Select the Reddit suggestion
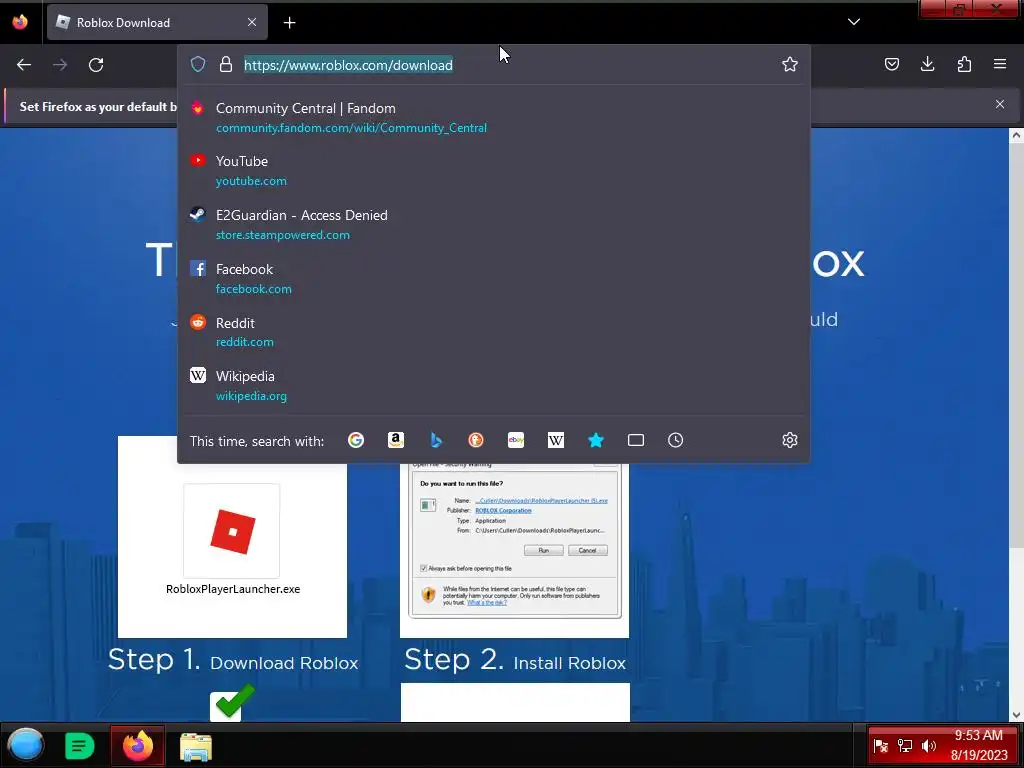The height and width of the screenshot is (768, 1024). [x=494, y=332]
